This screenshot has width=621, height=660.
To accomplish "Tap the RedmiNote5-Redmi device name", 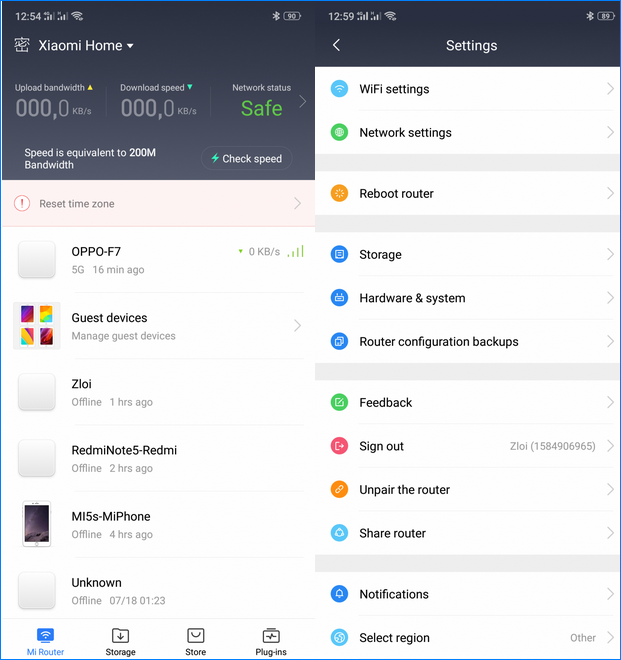I will [124, 450].
